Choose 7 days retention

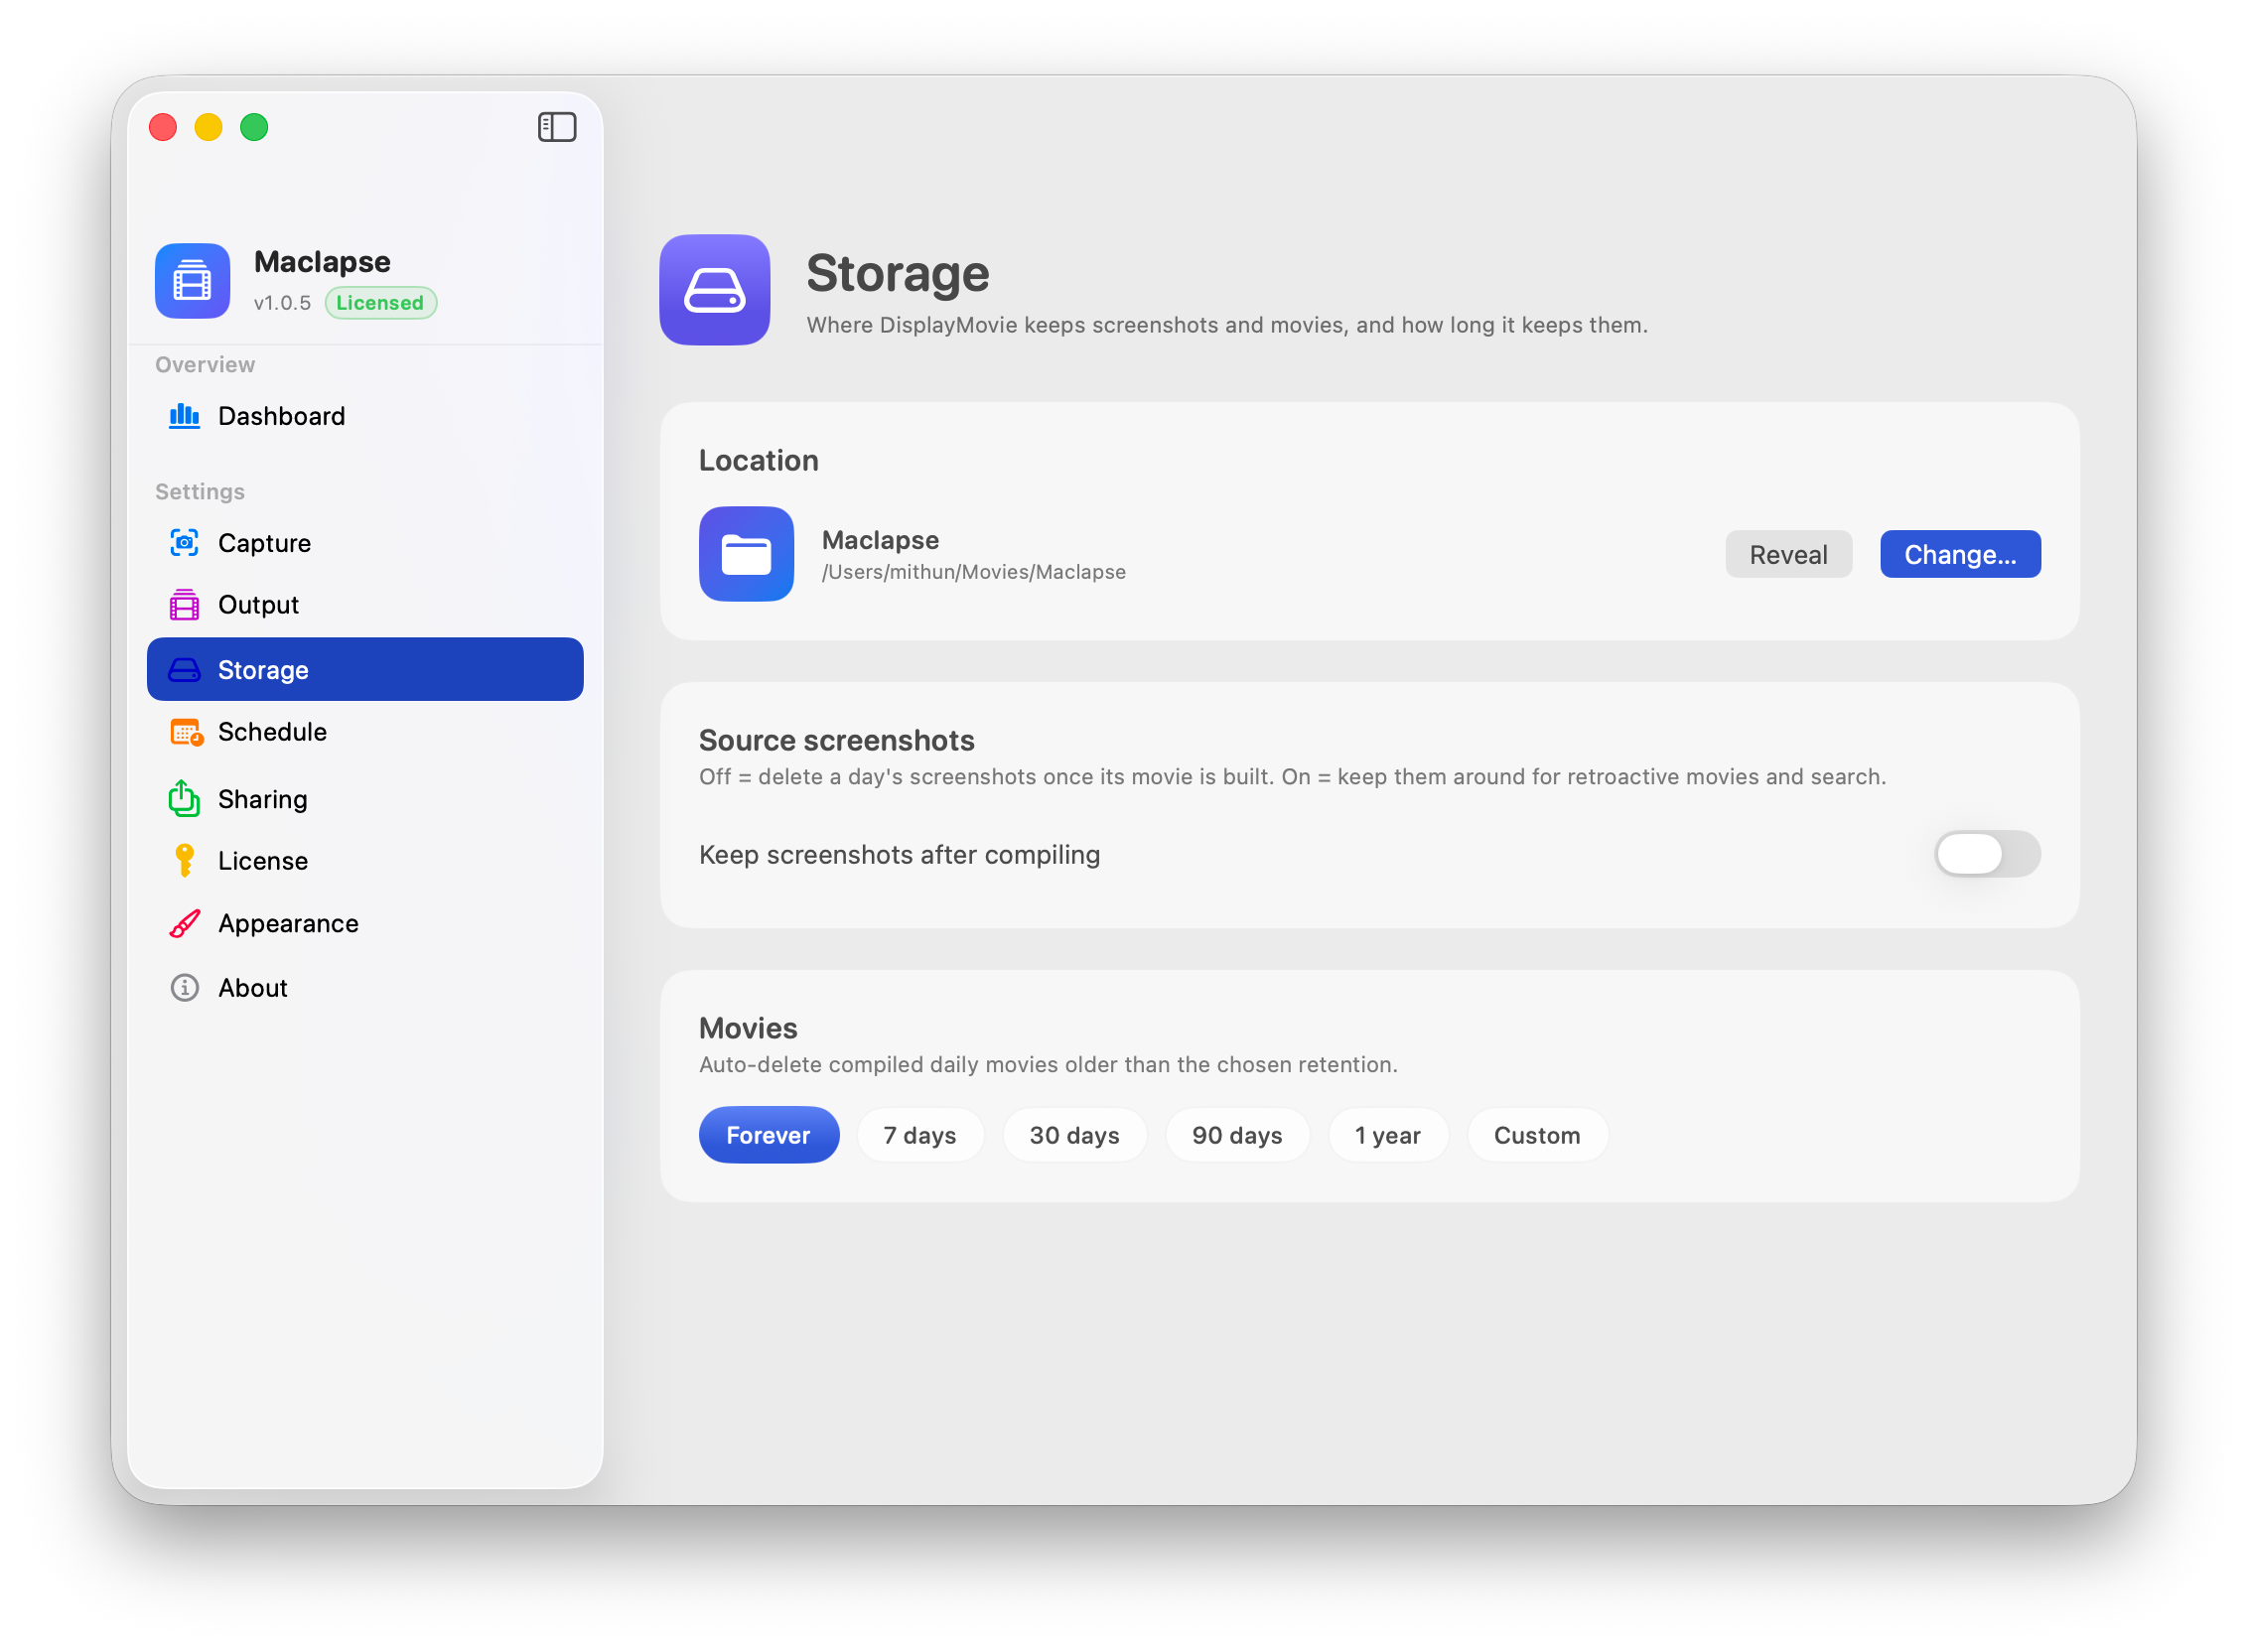920,1135
